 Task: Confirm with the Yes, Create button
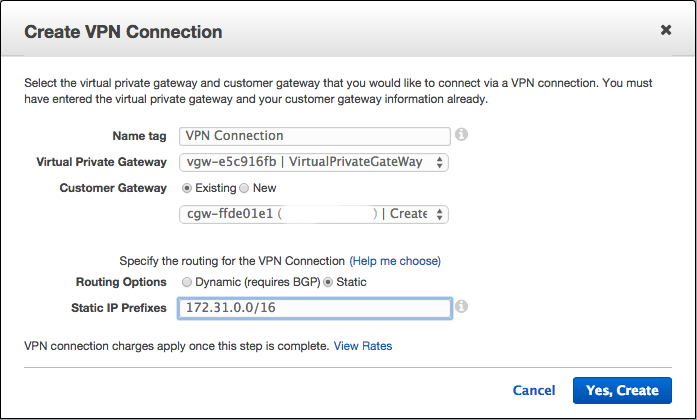click(x=622, y=390)
